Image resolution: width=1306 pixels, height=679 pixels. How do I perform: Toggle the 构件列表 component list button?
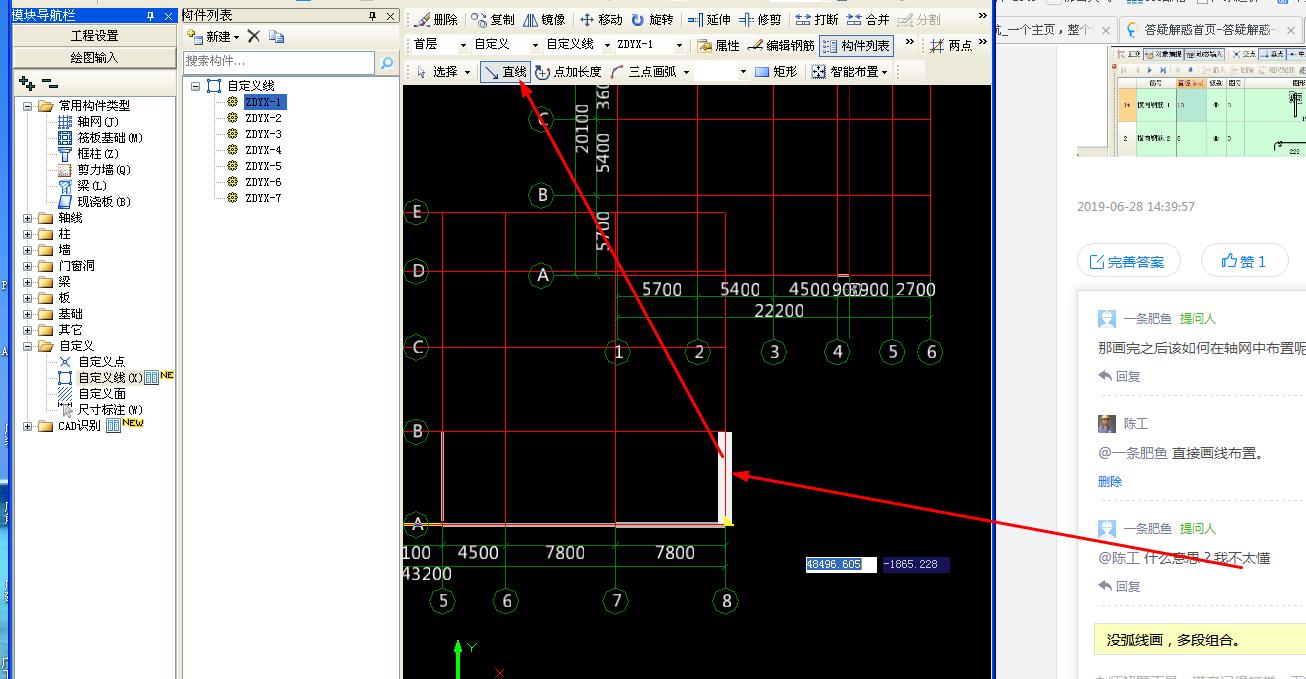pos(856,45)
